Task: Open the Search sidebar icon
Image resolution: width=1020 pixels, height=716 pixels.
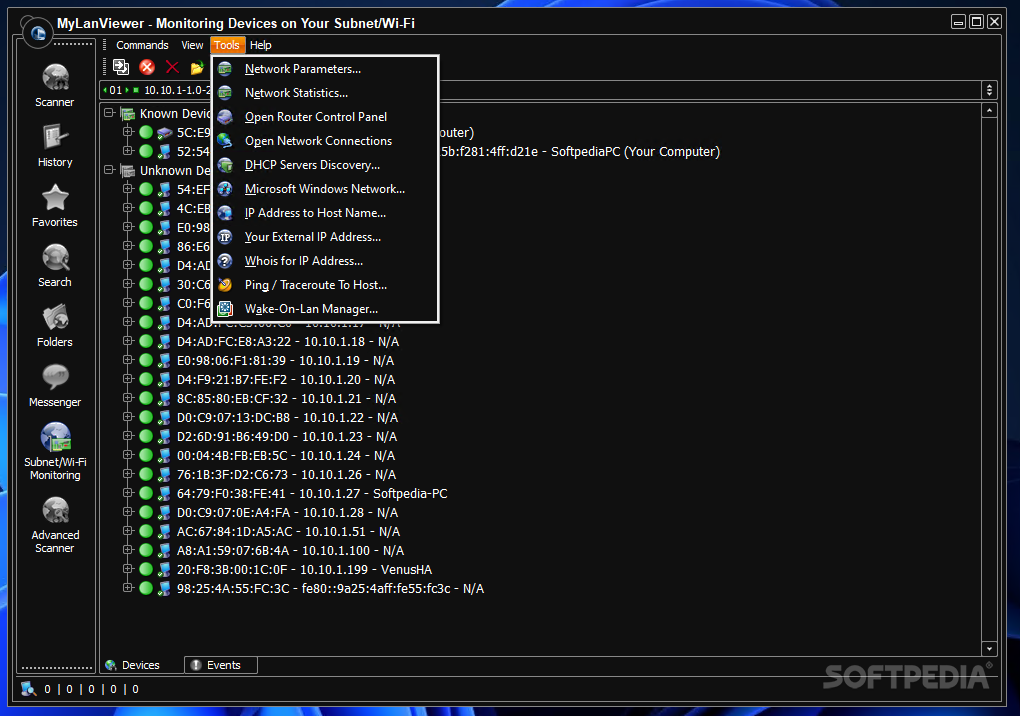Action: (55, 258)
